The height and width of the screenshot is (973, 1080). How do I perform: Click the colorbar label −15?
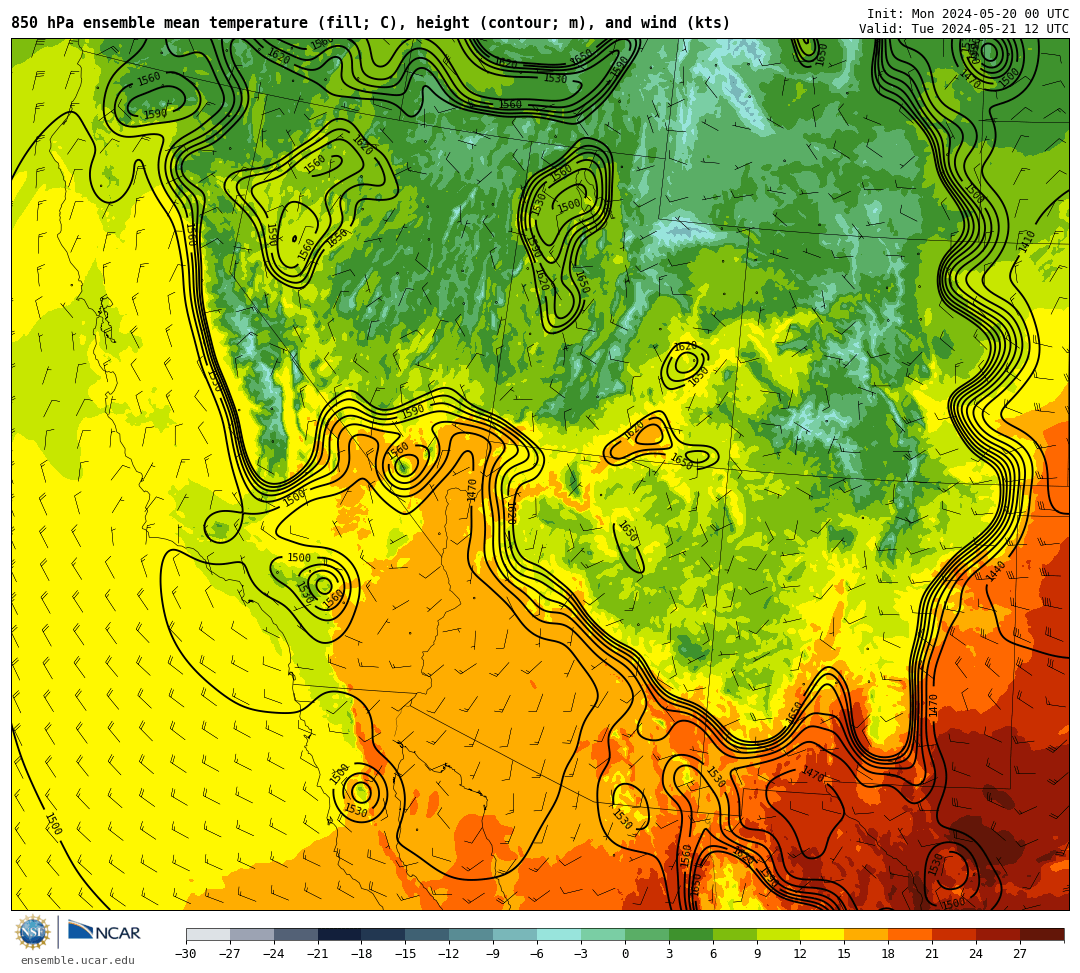pos(406,954)
